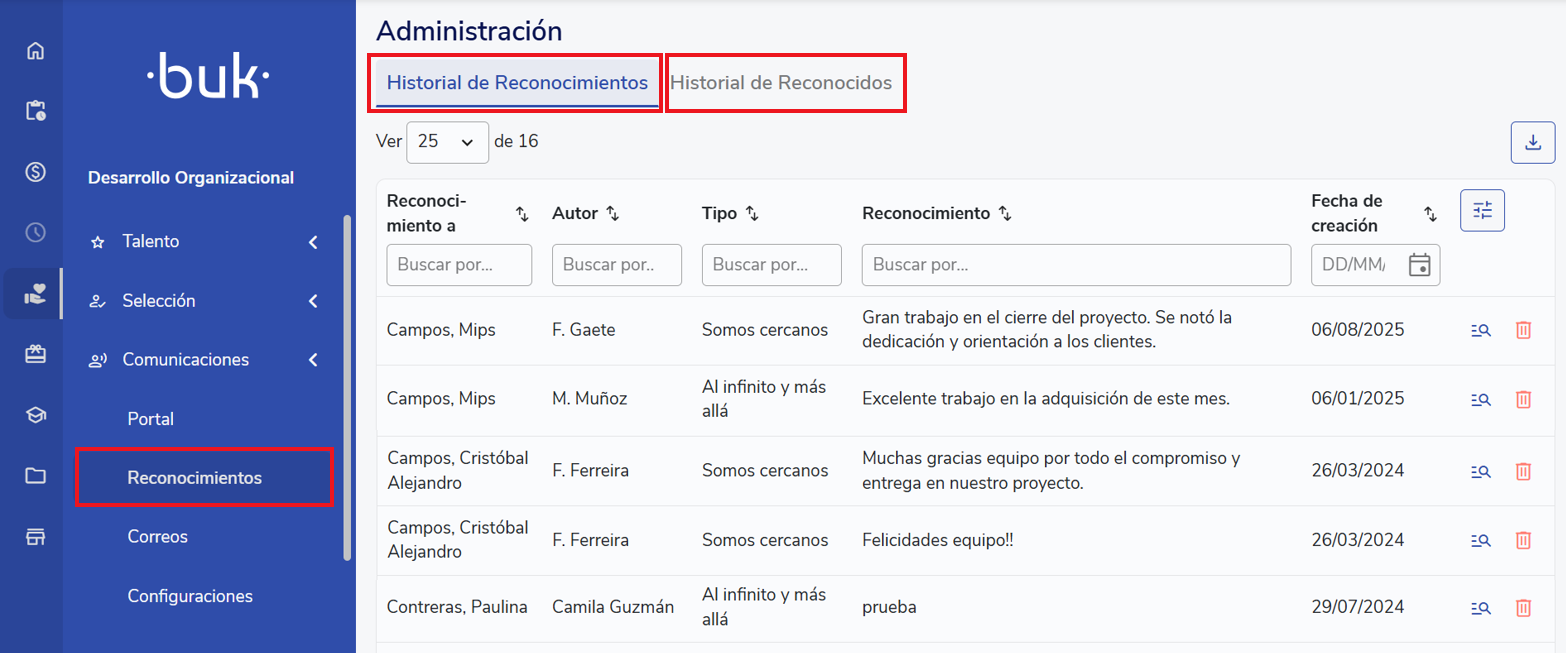Switch to Historial de Reconocidos tab

pos(781,83)
